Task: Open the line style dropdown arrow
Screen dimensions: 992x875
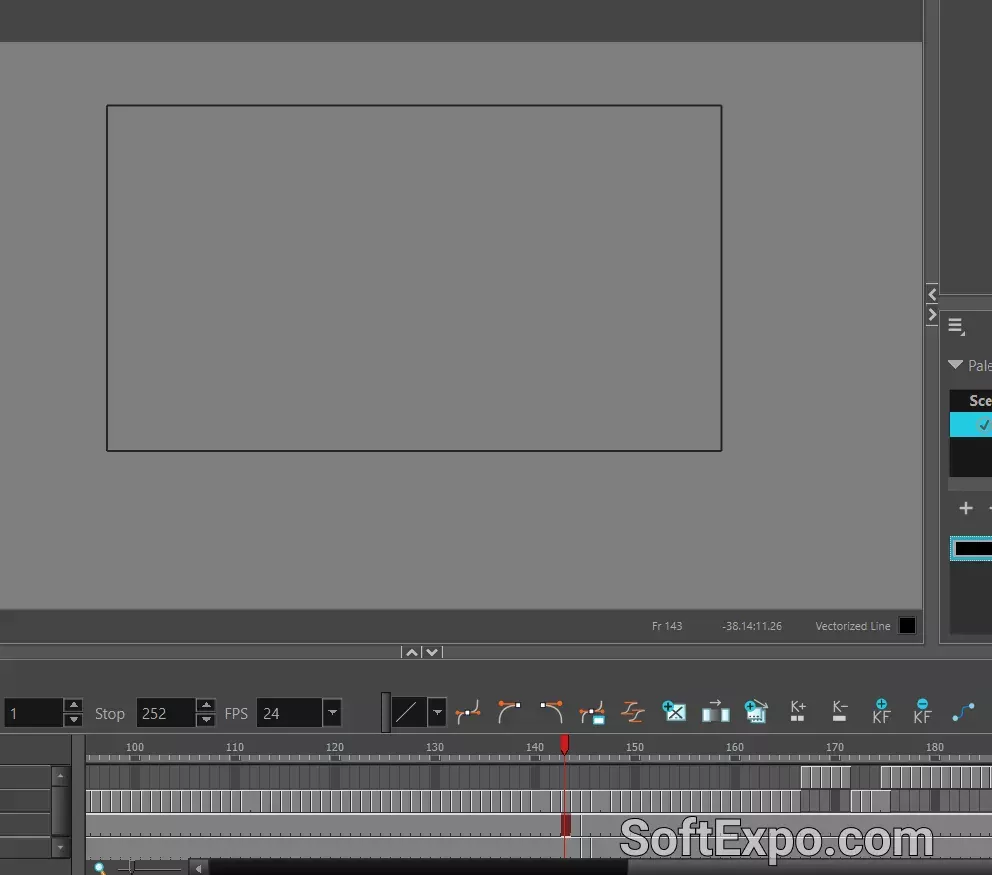Action: pos(437,713)
